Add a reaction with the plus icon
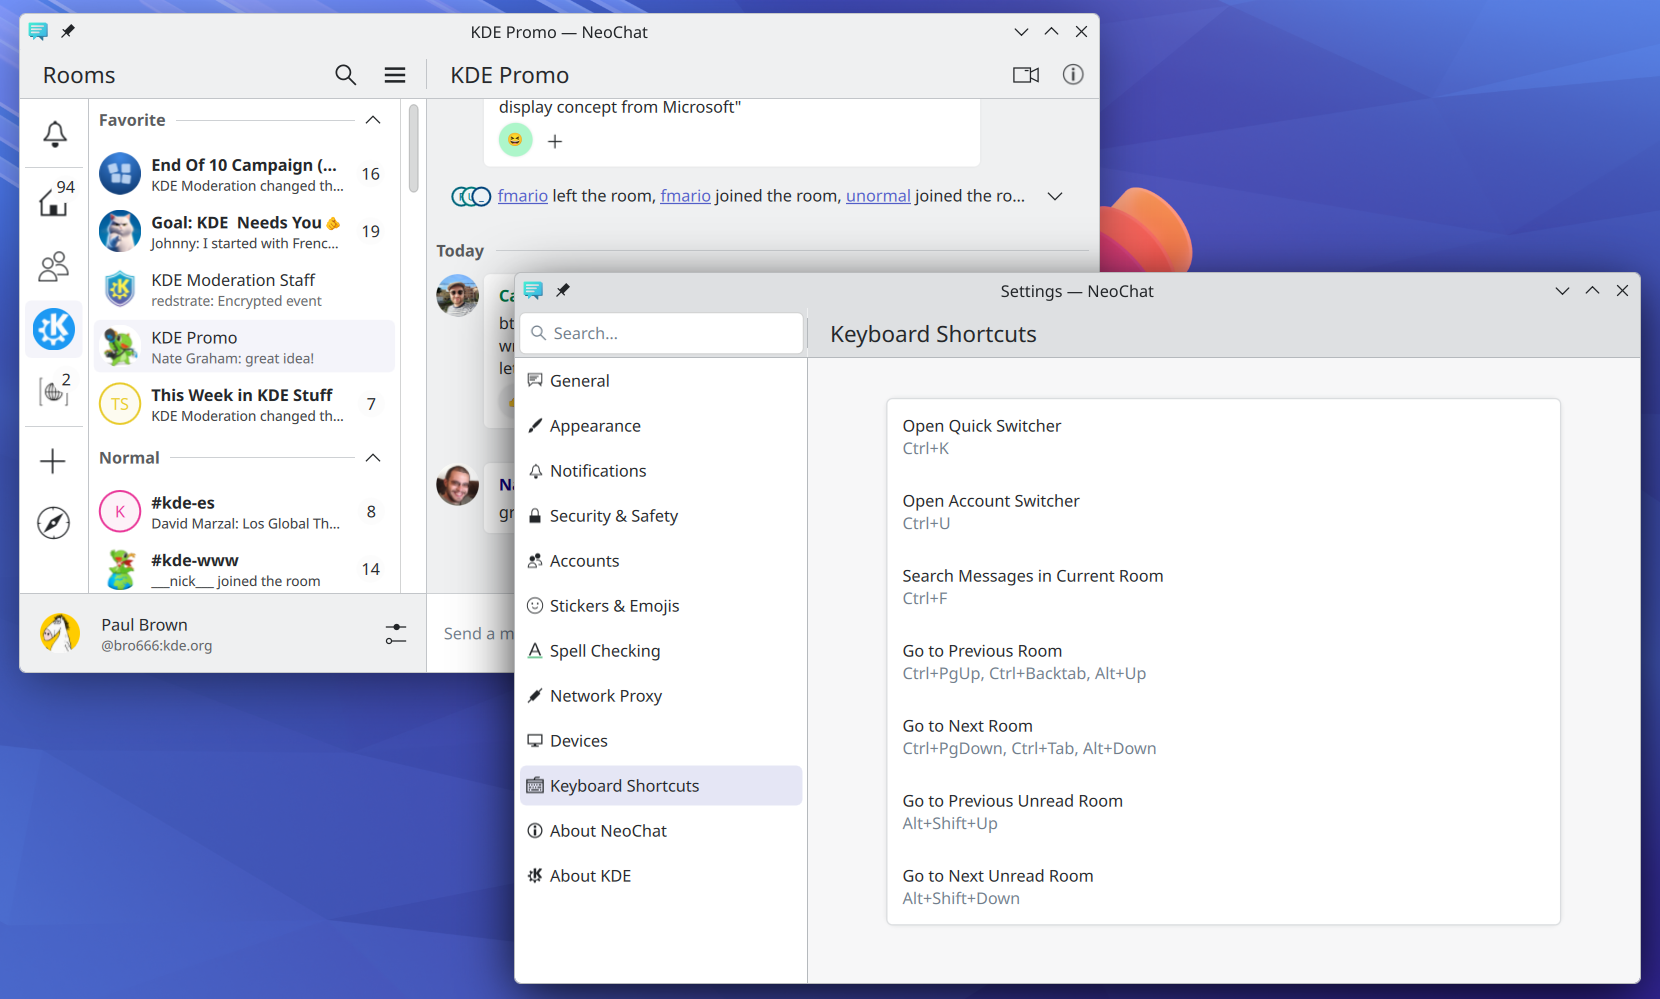This screenshot has height=999, width=1660. tap(555, 142)
